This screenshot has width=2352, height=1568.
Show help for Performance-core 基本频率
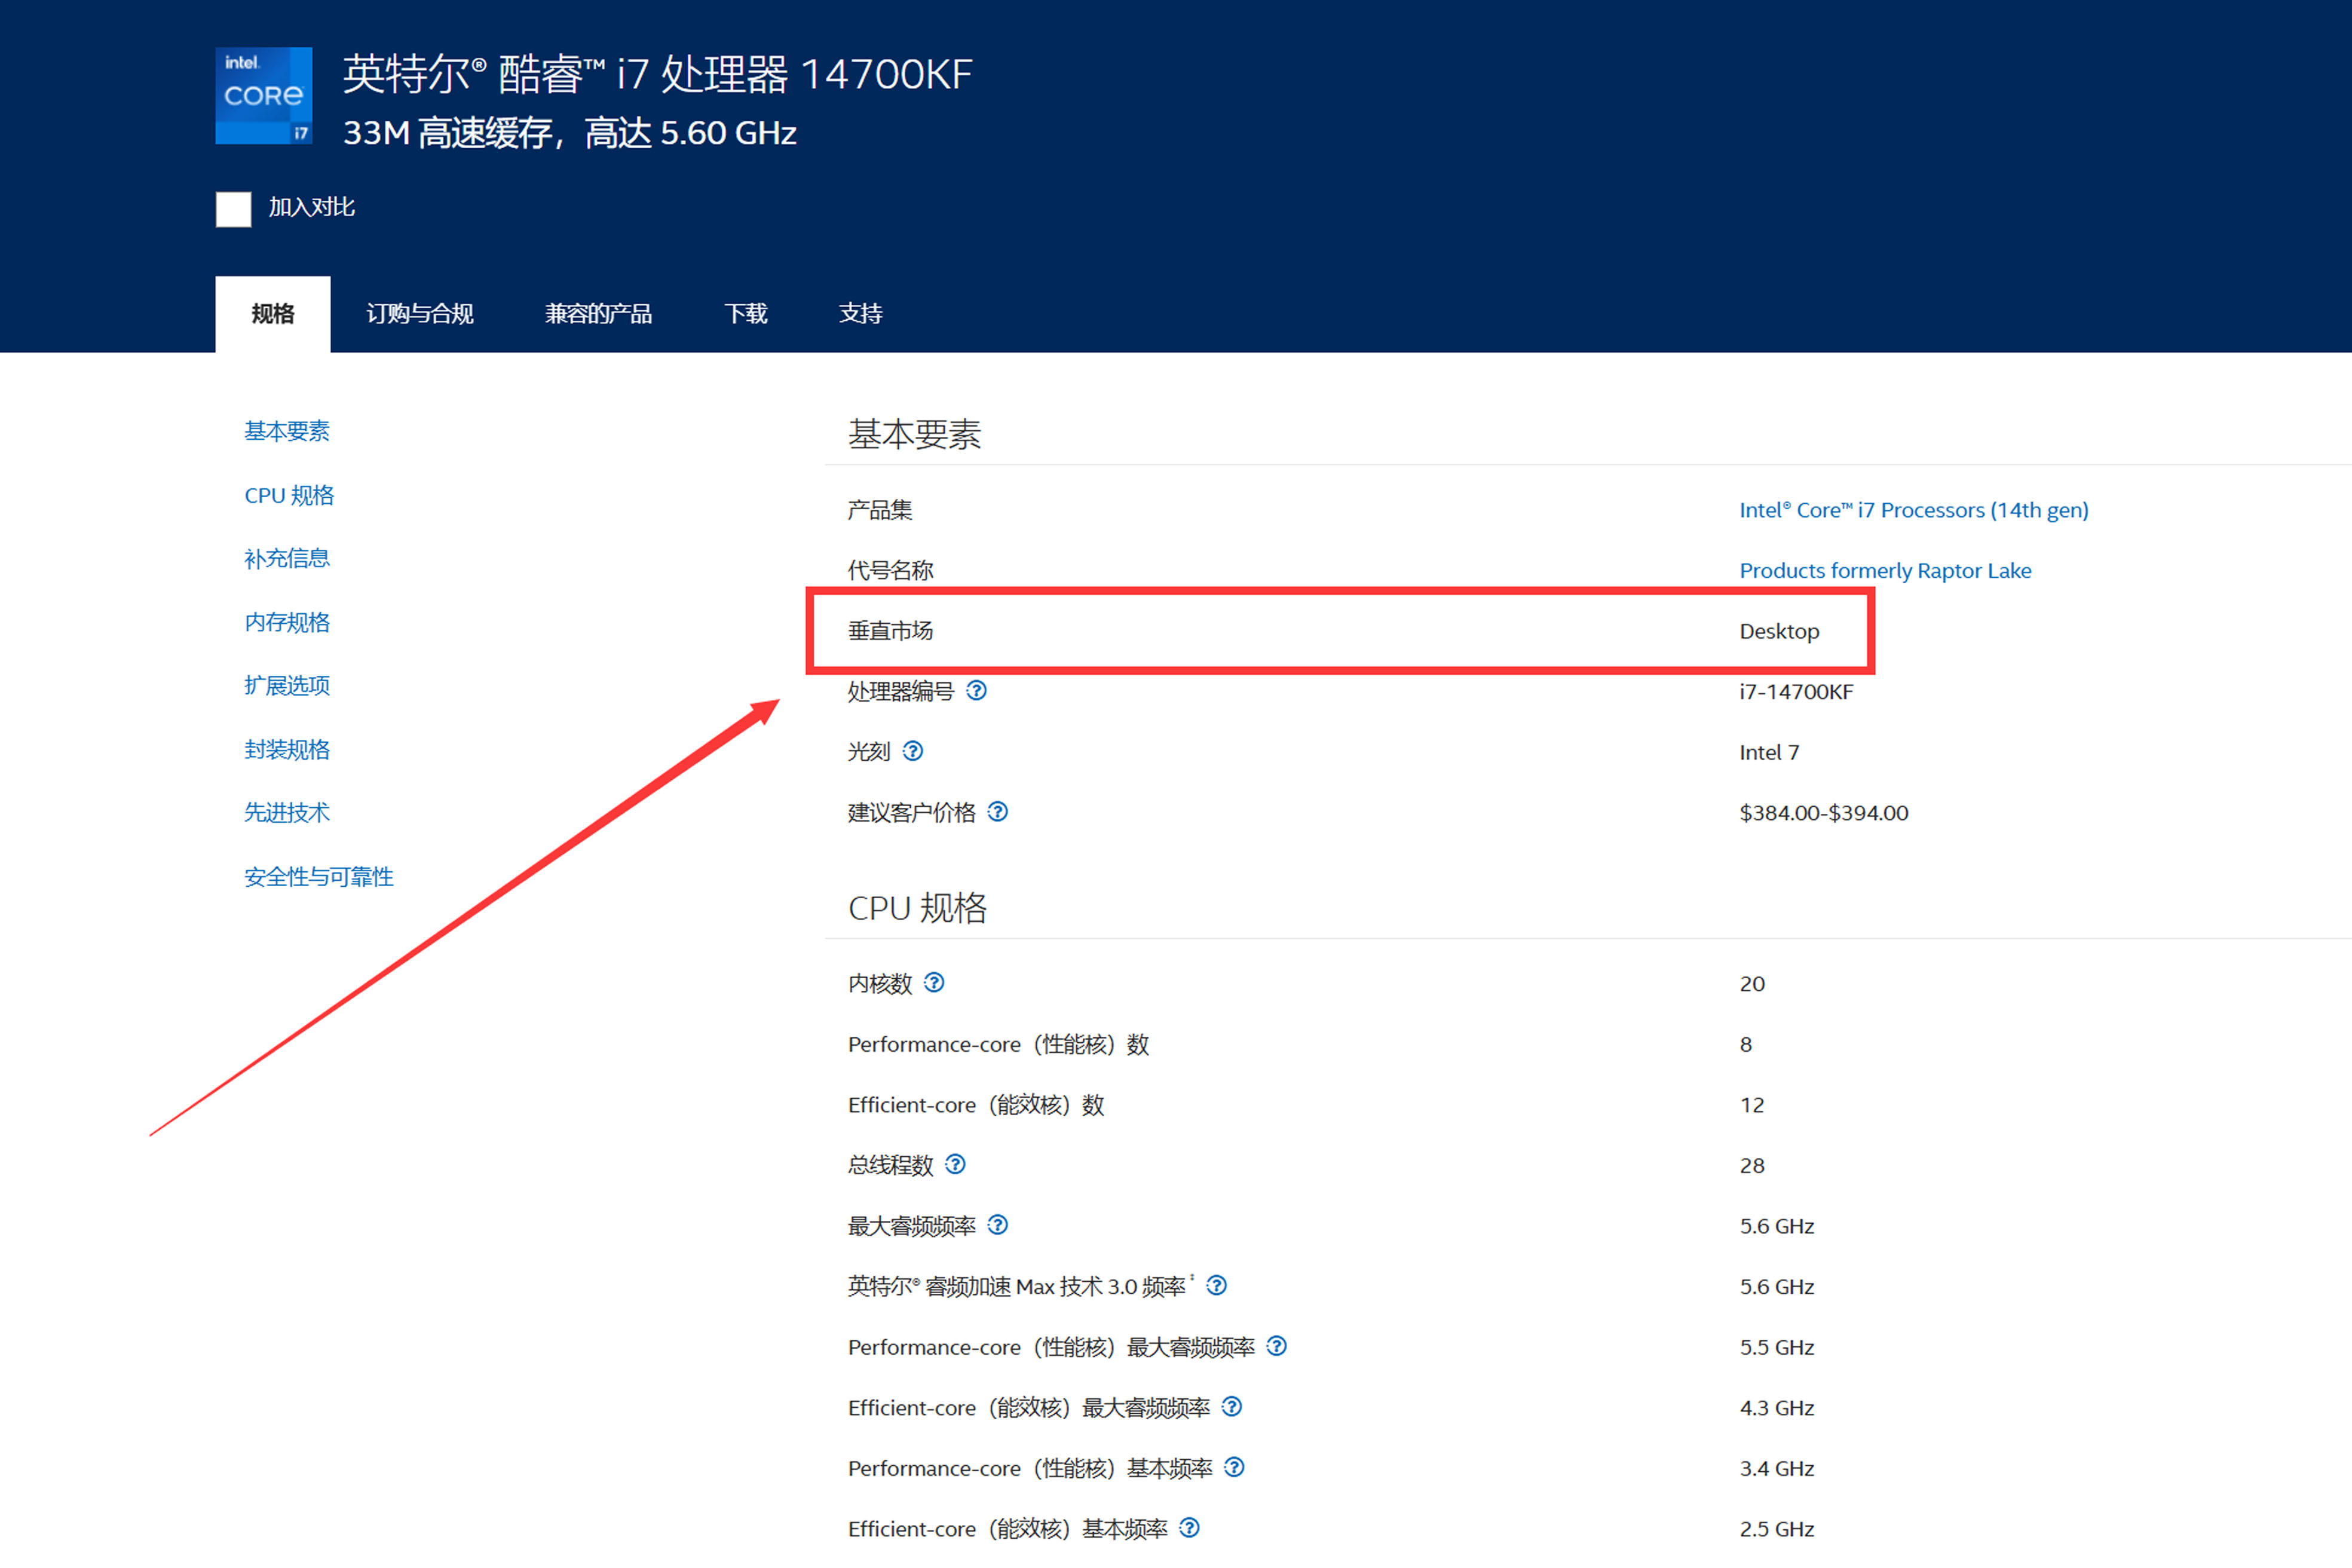point(1235,1467)
